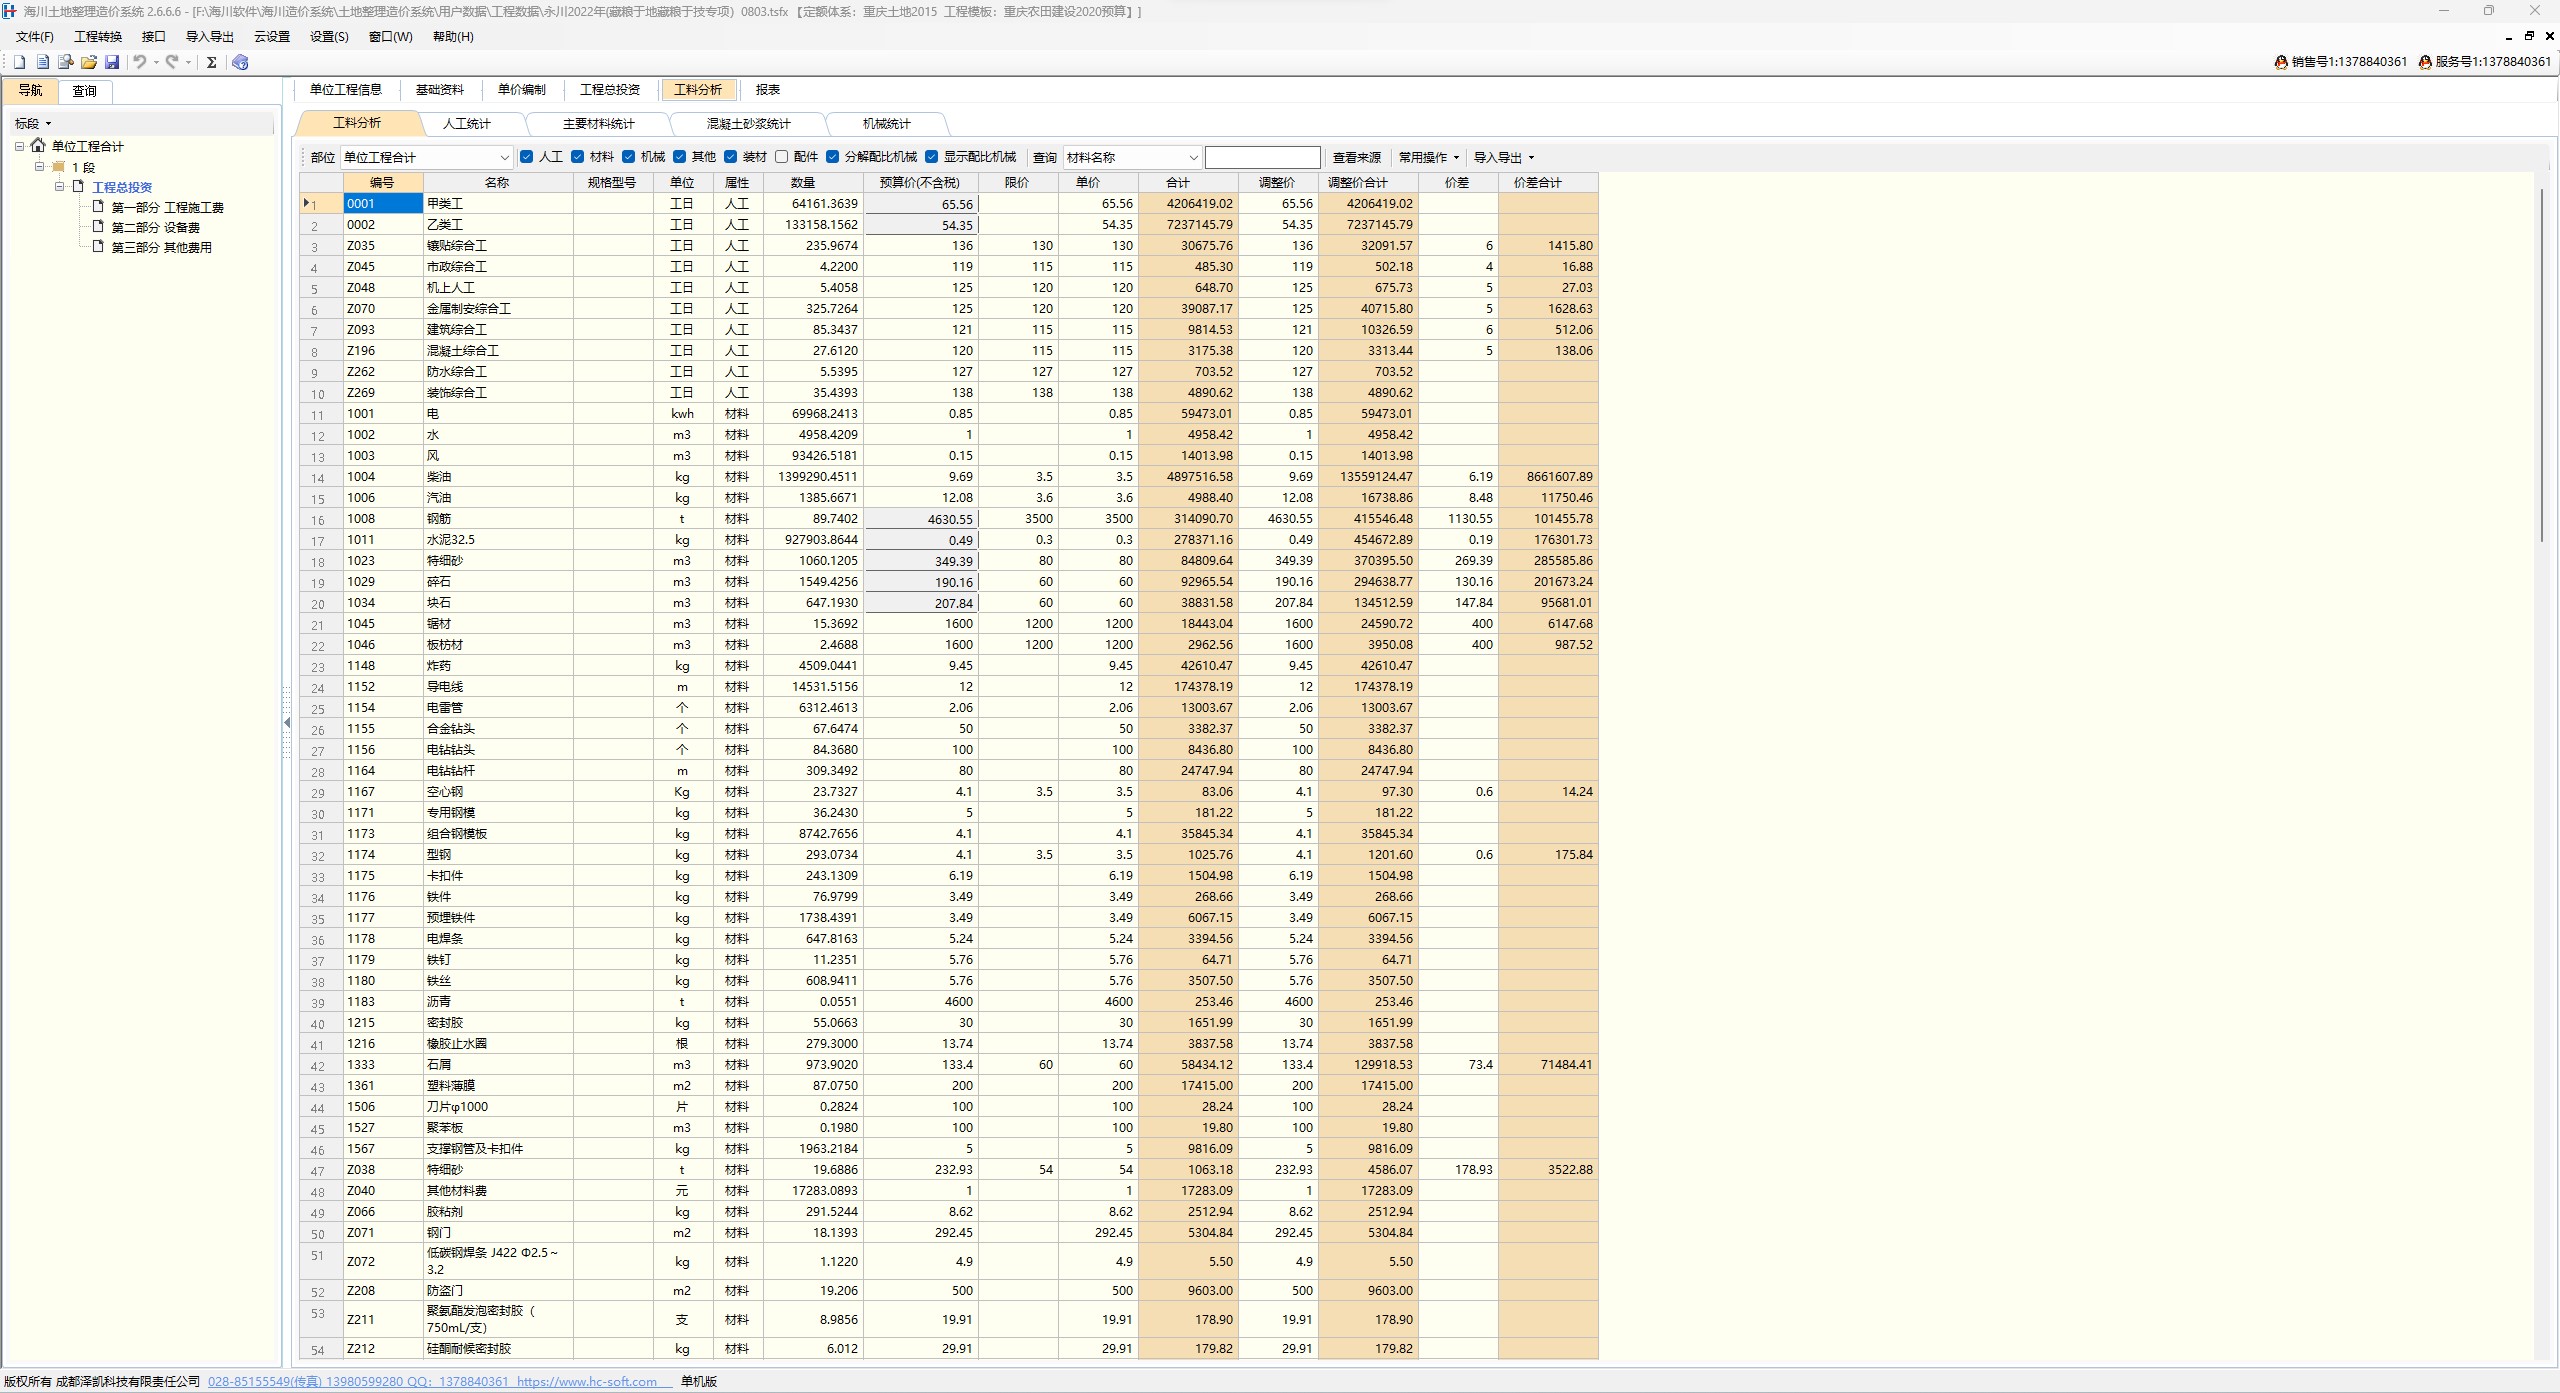Viewport: 2560px width, 1393px height.
Task: Click the Undo arrow icon
Action: [140, 62]
